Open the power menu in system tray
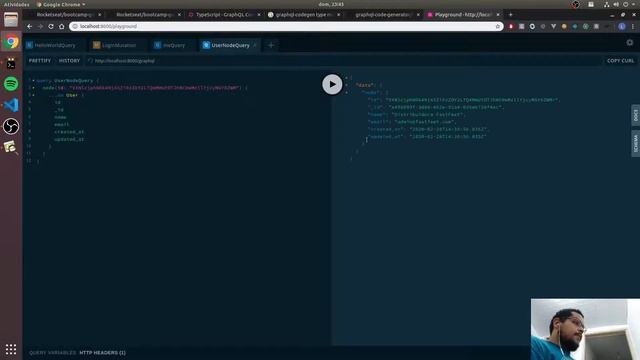This screenshot has height=360, width=640. coord(626,4)
